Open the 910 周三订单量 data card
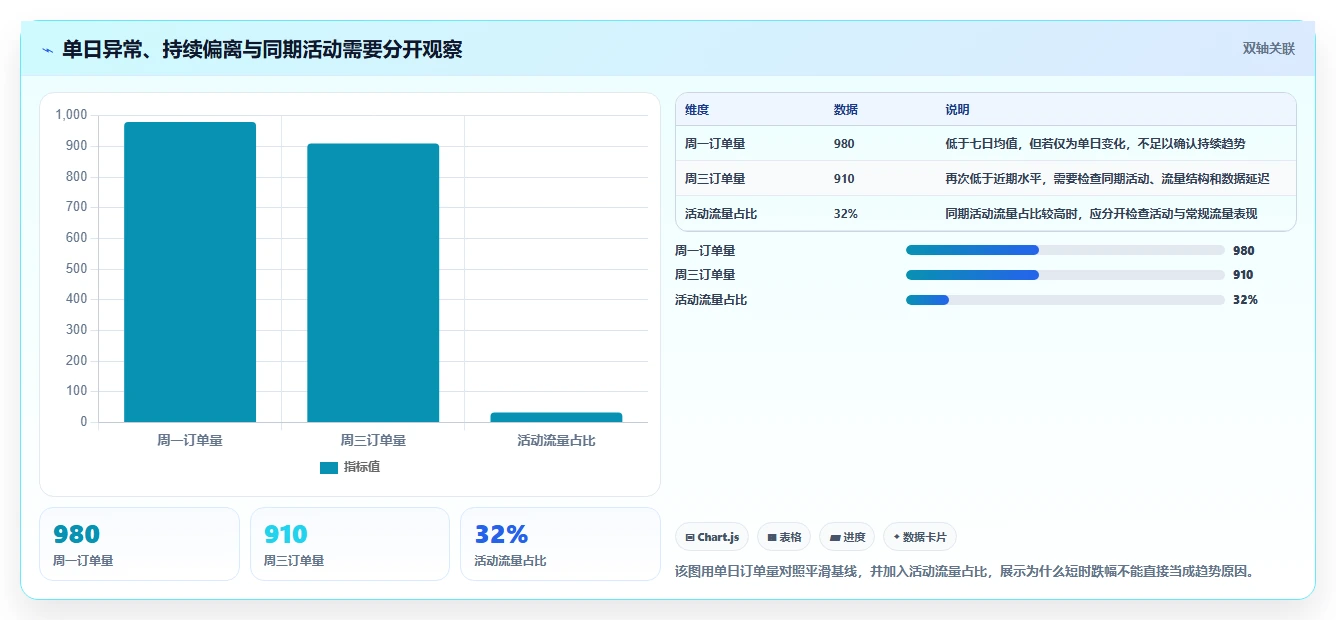The width and height of the screenshot is (1336, 620). 350,544
